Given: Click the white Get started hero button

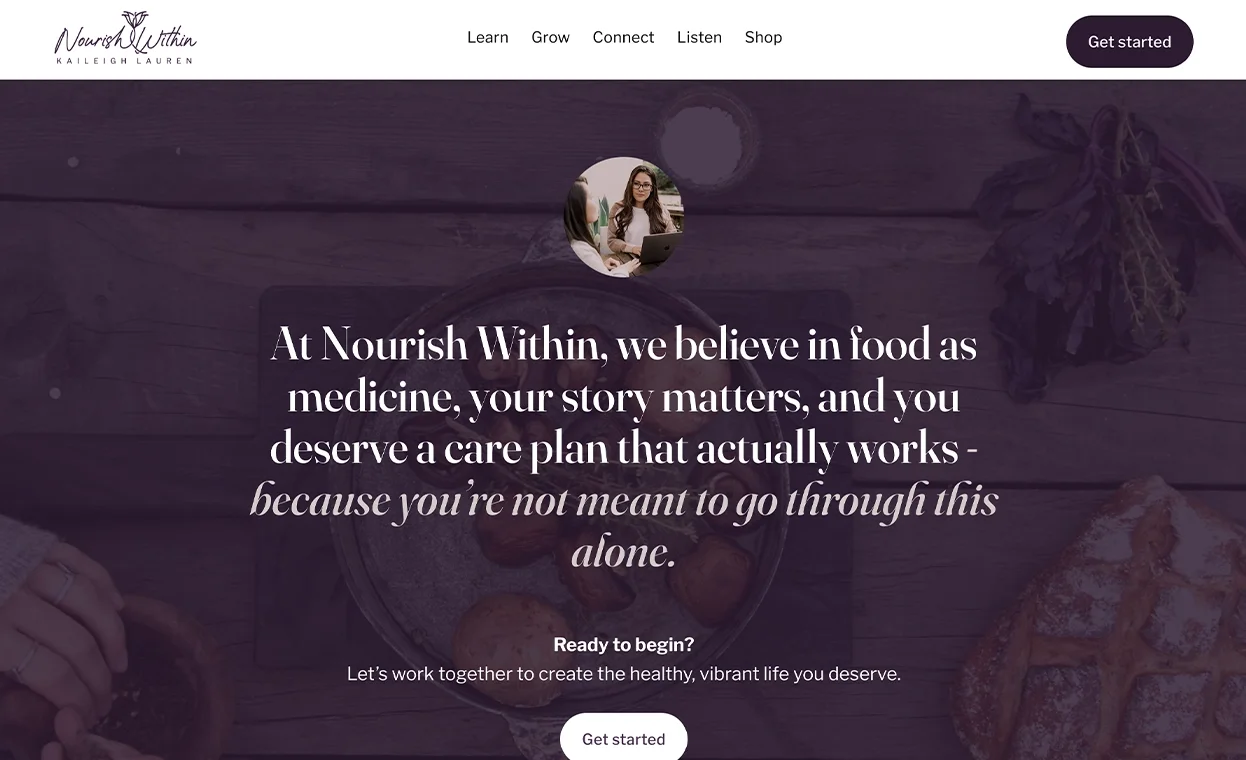Looking at the screenshot, I should pos(623,738).
